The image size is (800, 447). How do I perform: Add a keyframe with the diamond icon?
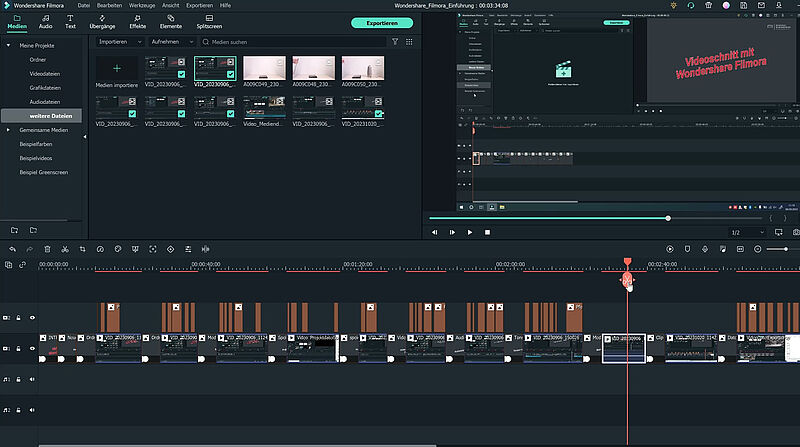[x=170, y=249]
